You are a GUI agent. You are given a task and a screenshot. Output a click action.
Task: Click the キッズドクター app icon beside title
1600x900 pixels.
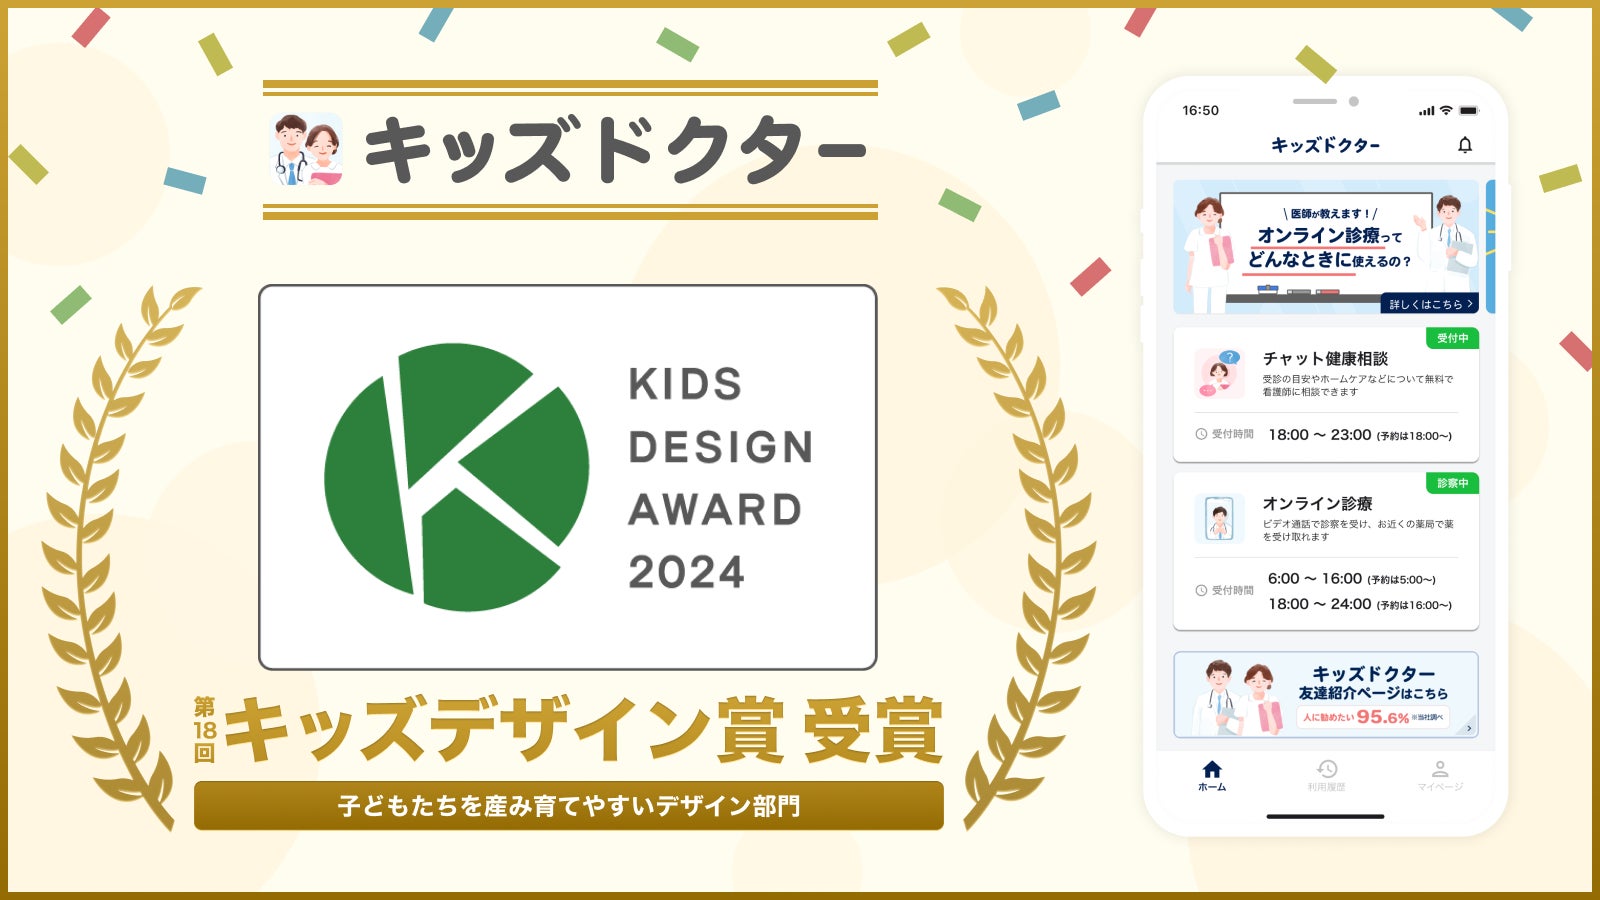coord(306,150)
